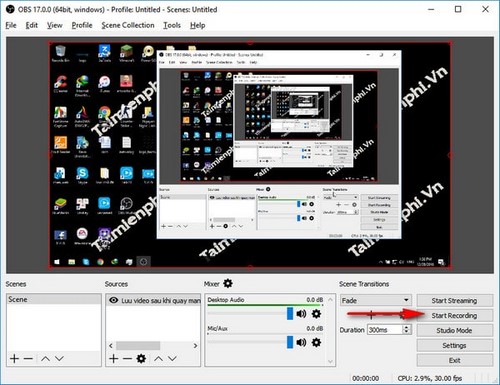Enable Studio Mode
Image resolution: width=500 pixels, height=385 pixels.
point(454,331)
